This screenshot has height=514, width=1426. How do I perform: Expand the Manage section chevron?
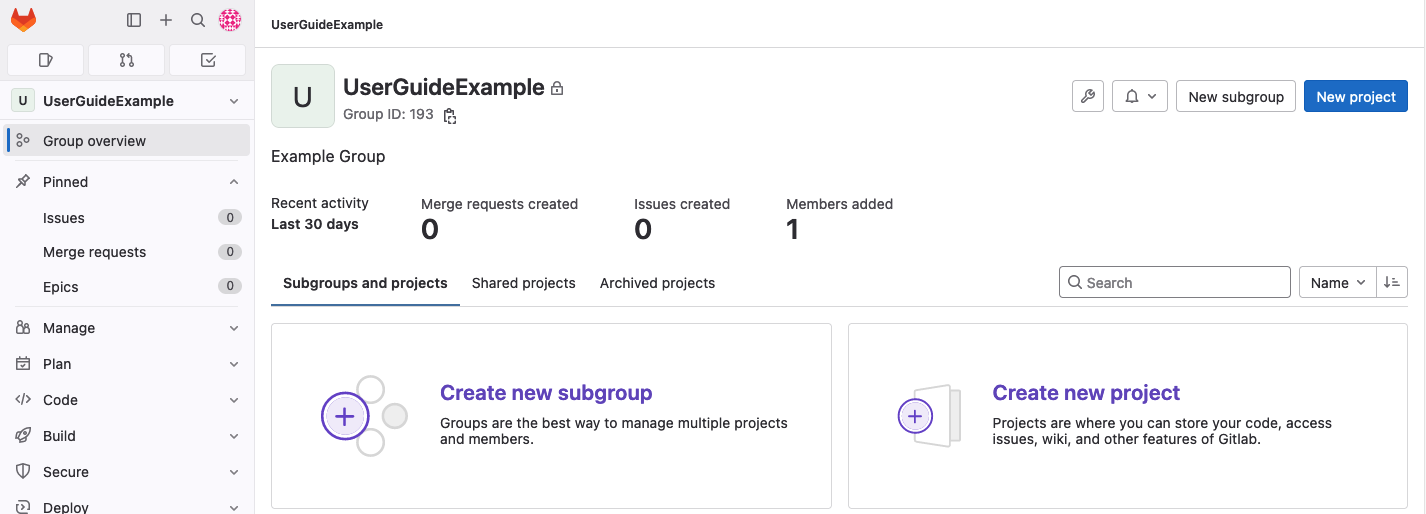(x=234, y=328)
